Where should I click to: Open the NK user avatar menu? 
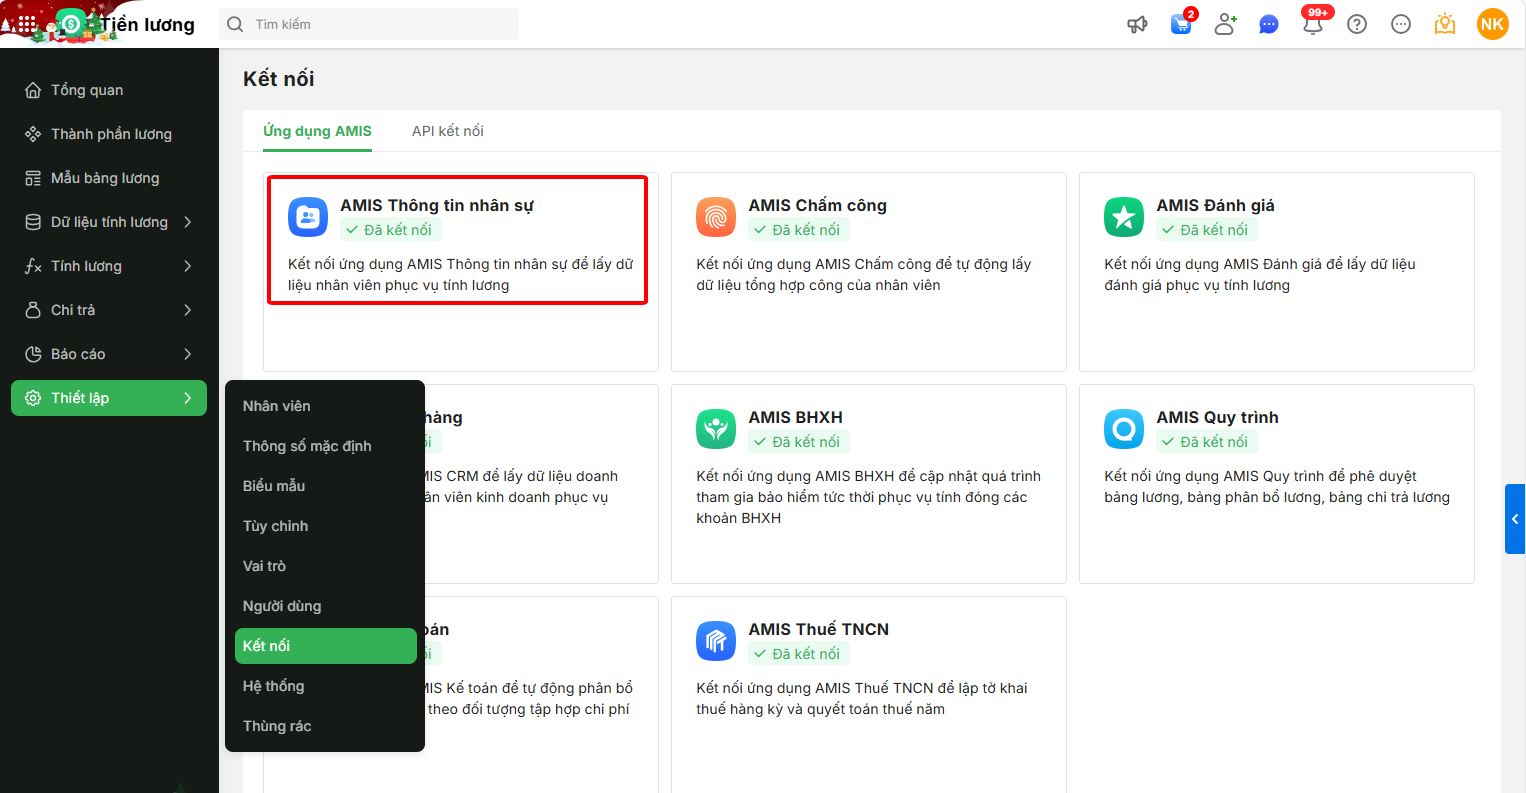pos(1492,24)
